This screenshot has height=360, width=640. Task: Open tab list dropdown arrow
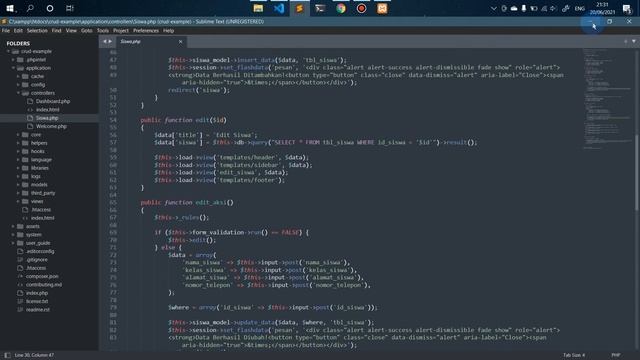click(633, 41)
